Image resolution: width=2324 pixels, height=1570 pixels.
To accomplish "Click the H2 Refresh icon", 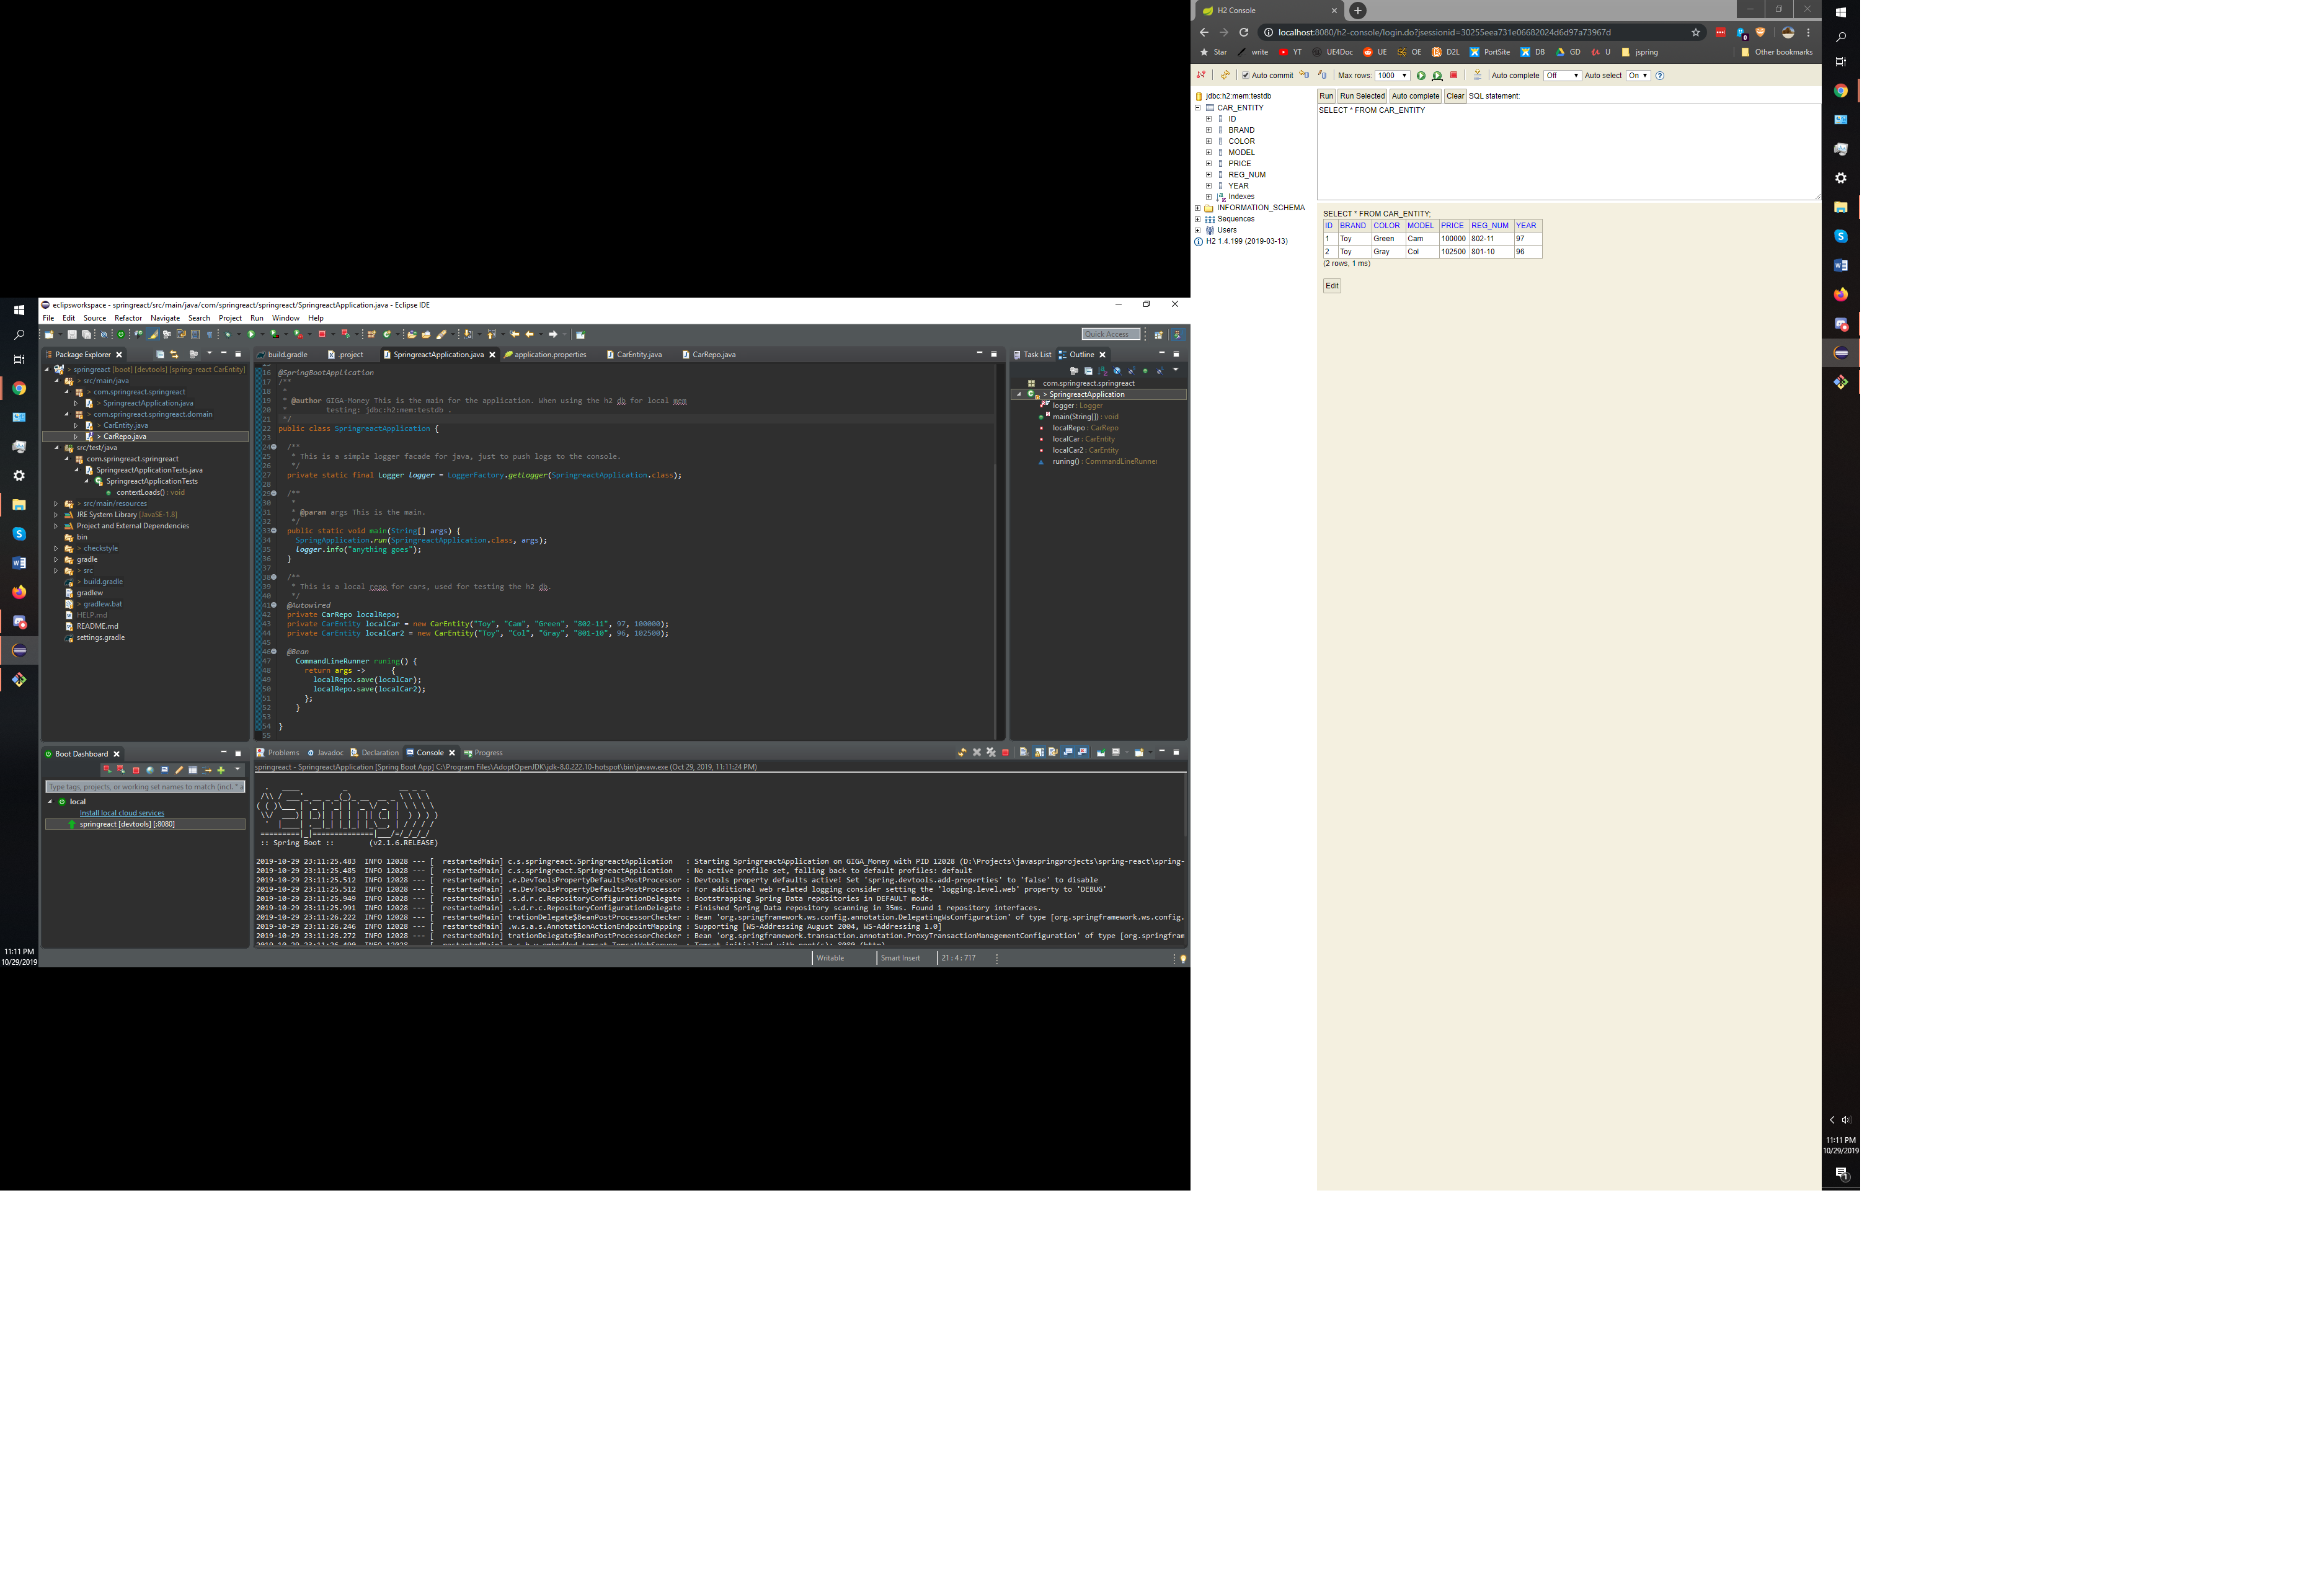I will click(1225, 76).
